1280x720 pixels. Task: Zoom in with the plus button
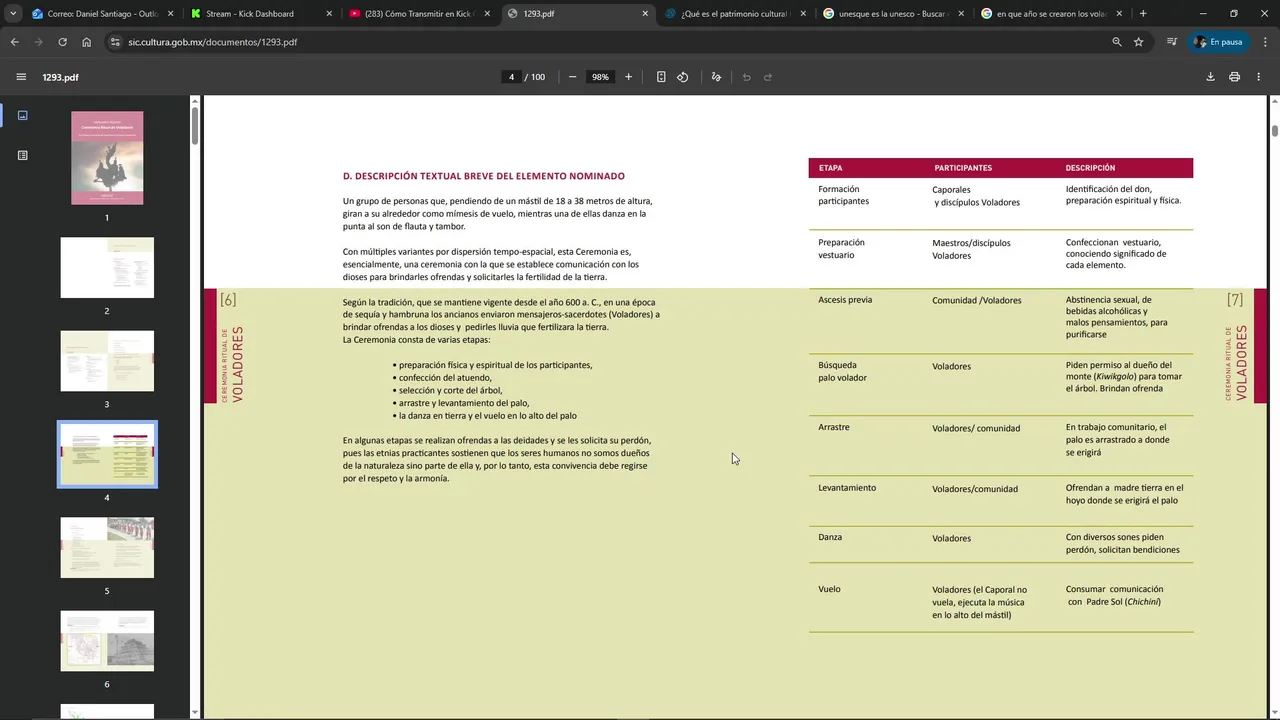coord(628,77)
